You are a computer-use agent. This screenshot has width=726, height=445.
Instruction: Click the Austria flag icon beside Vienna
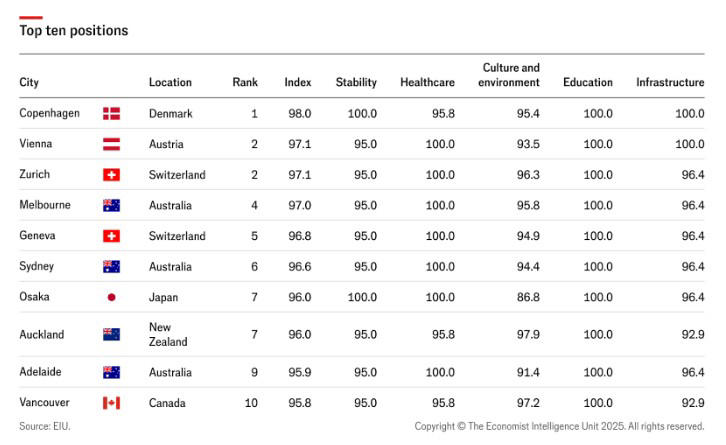pos(111,144)
